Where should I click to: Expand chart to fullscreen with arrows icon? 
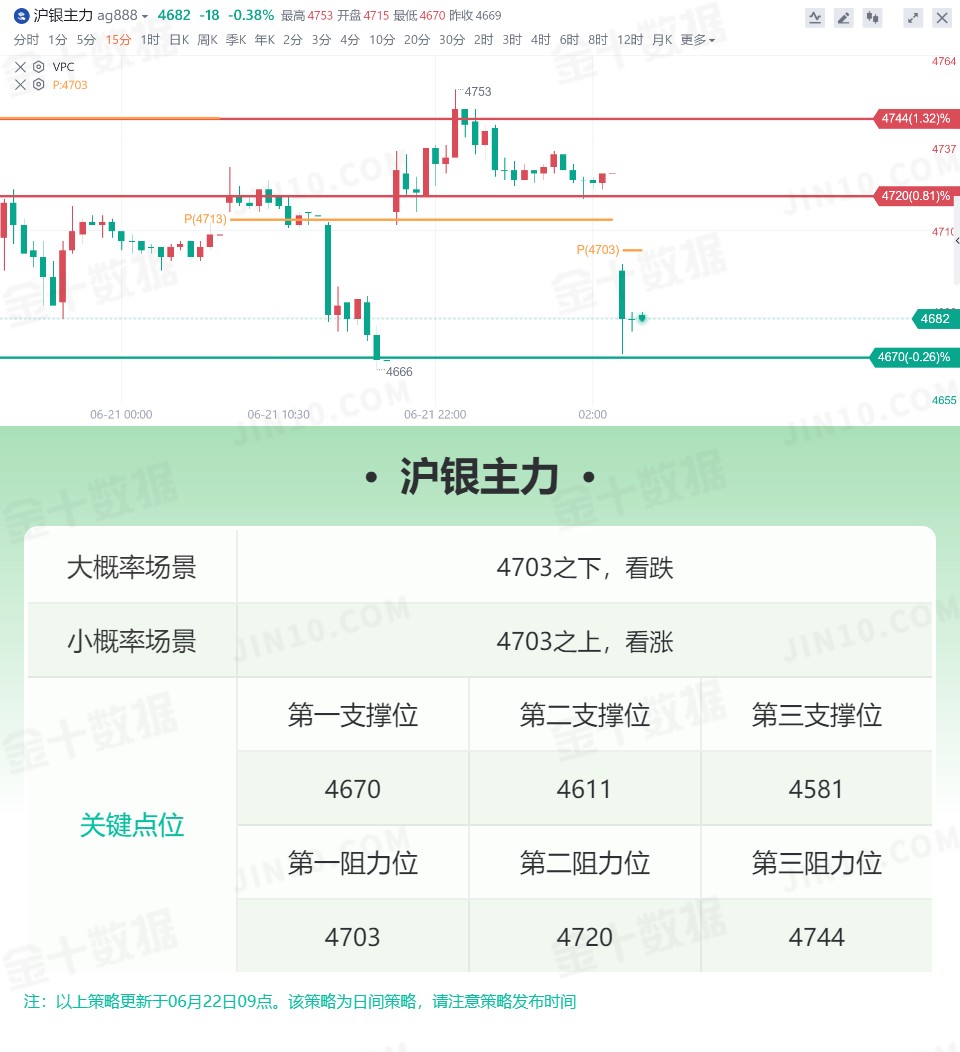913,18
